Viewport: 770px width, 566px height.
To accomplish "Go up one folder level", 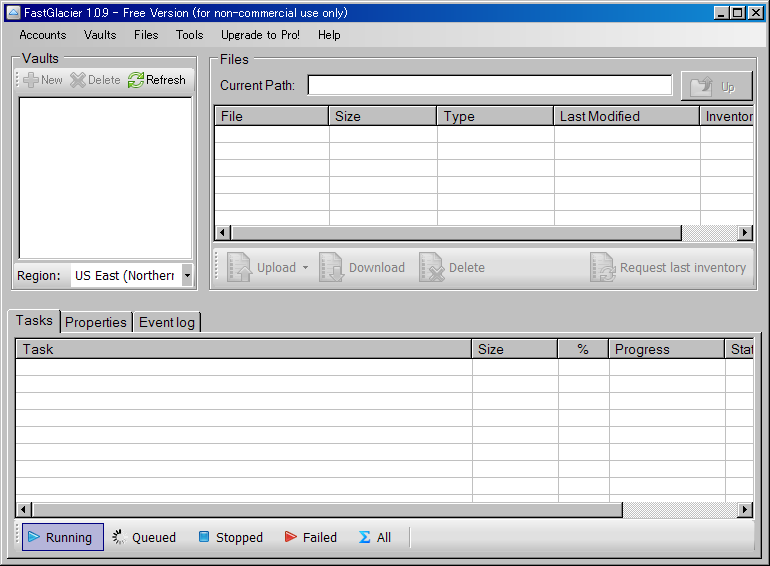I will [716, 86].
